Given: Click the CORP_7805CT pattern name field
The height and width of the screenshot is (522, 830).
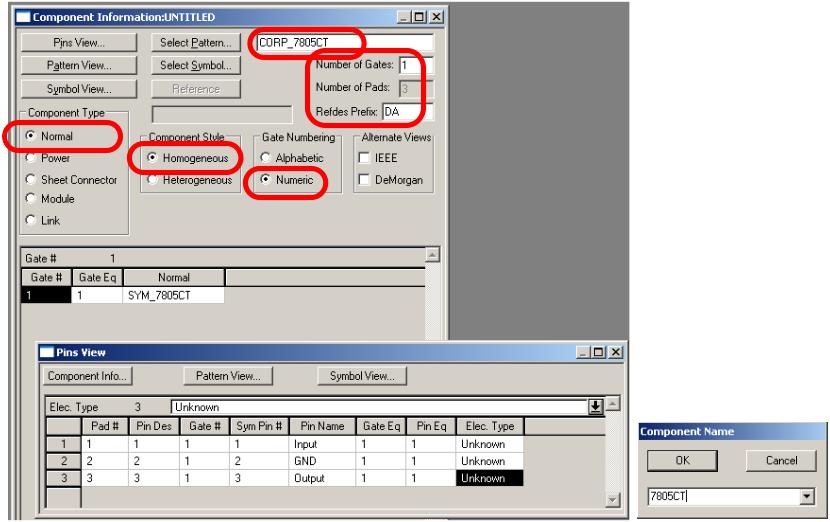Looking at the screenshot, I should [x=345, y=42].
